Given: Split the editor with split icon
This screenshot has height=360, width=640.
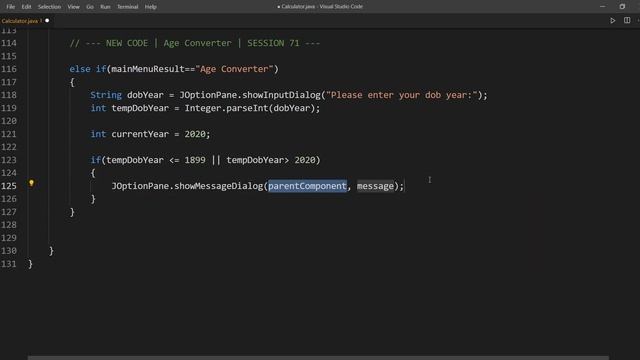Looking at the screenshot, I should click(x=627, y=20).
